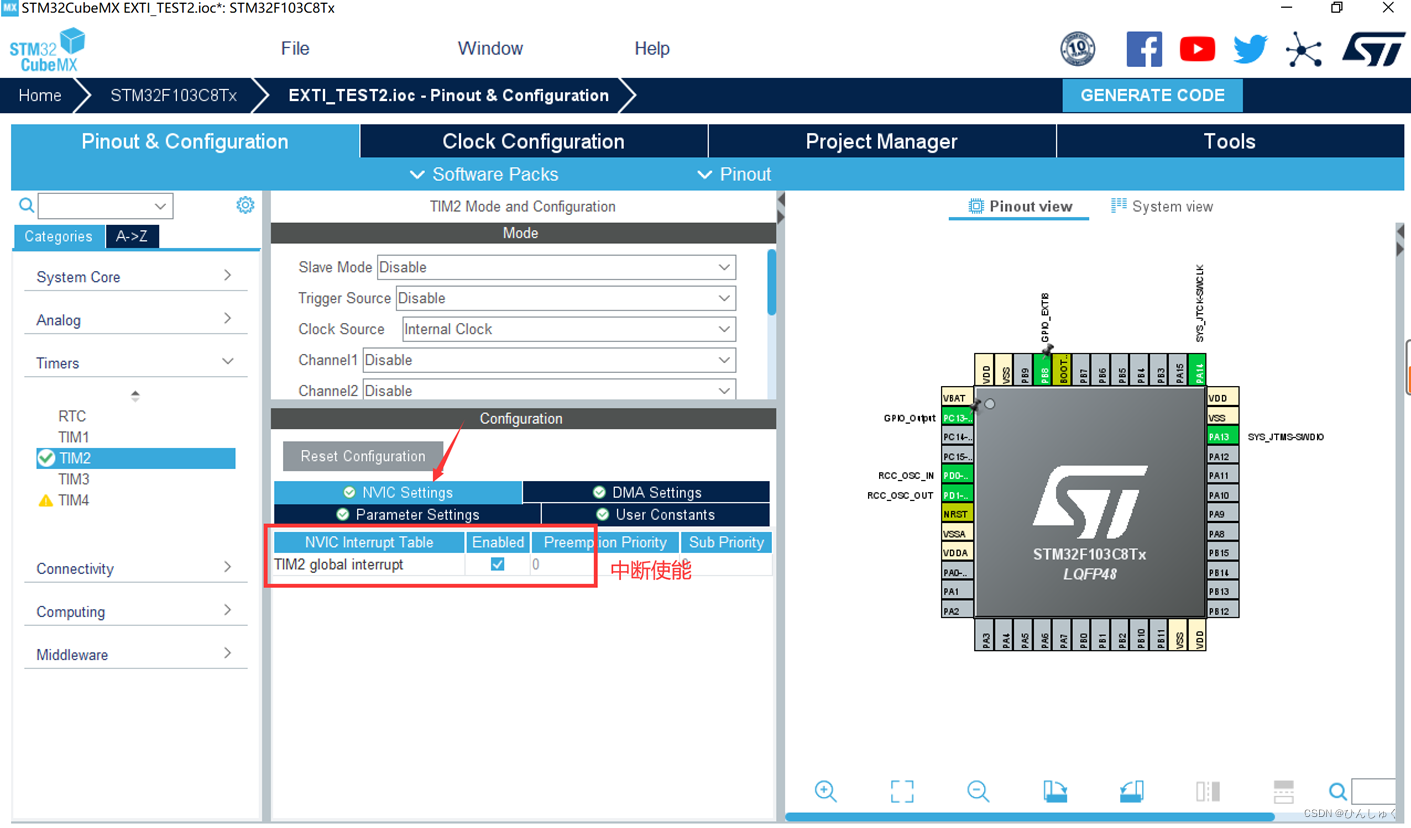Switch to the Clock Configuration tab

[533, 141]
